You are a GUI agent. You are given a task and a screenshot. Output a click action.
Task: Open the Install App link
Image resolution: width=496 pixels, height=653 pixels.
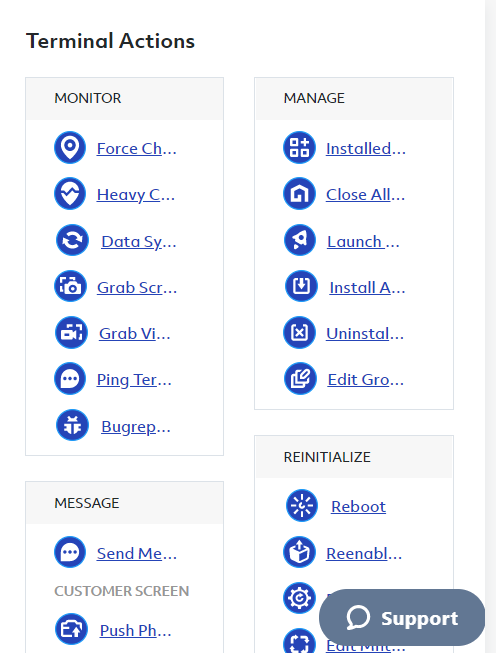367,287
